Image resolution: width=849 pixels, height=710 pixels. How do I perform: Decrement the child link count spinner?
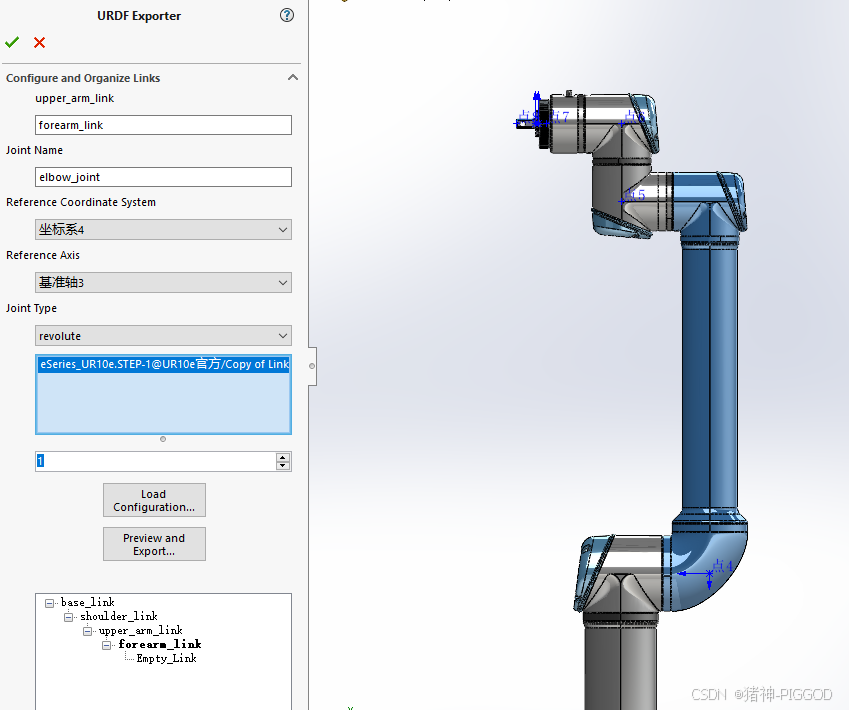point(283,466)
